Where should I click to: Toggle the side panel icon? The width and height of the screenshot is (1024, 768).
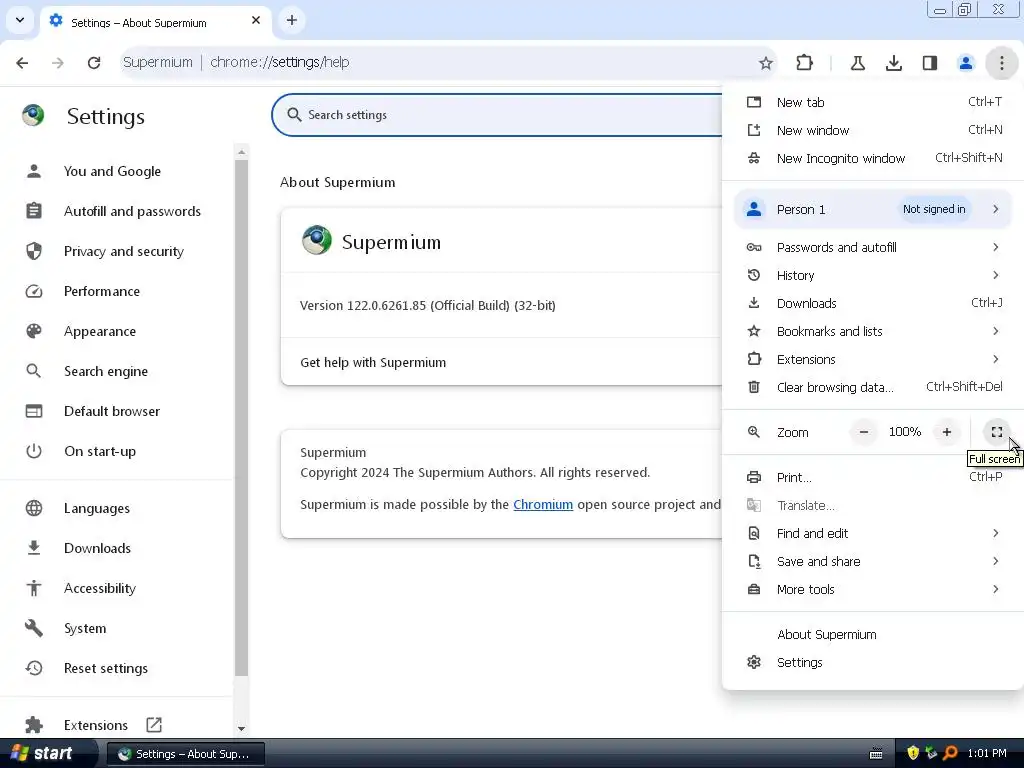click(930, 63)
